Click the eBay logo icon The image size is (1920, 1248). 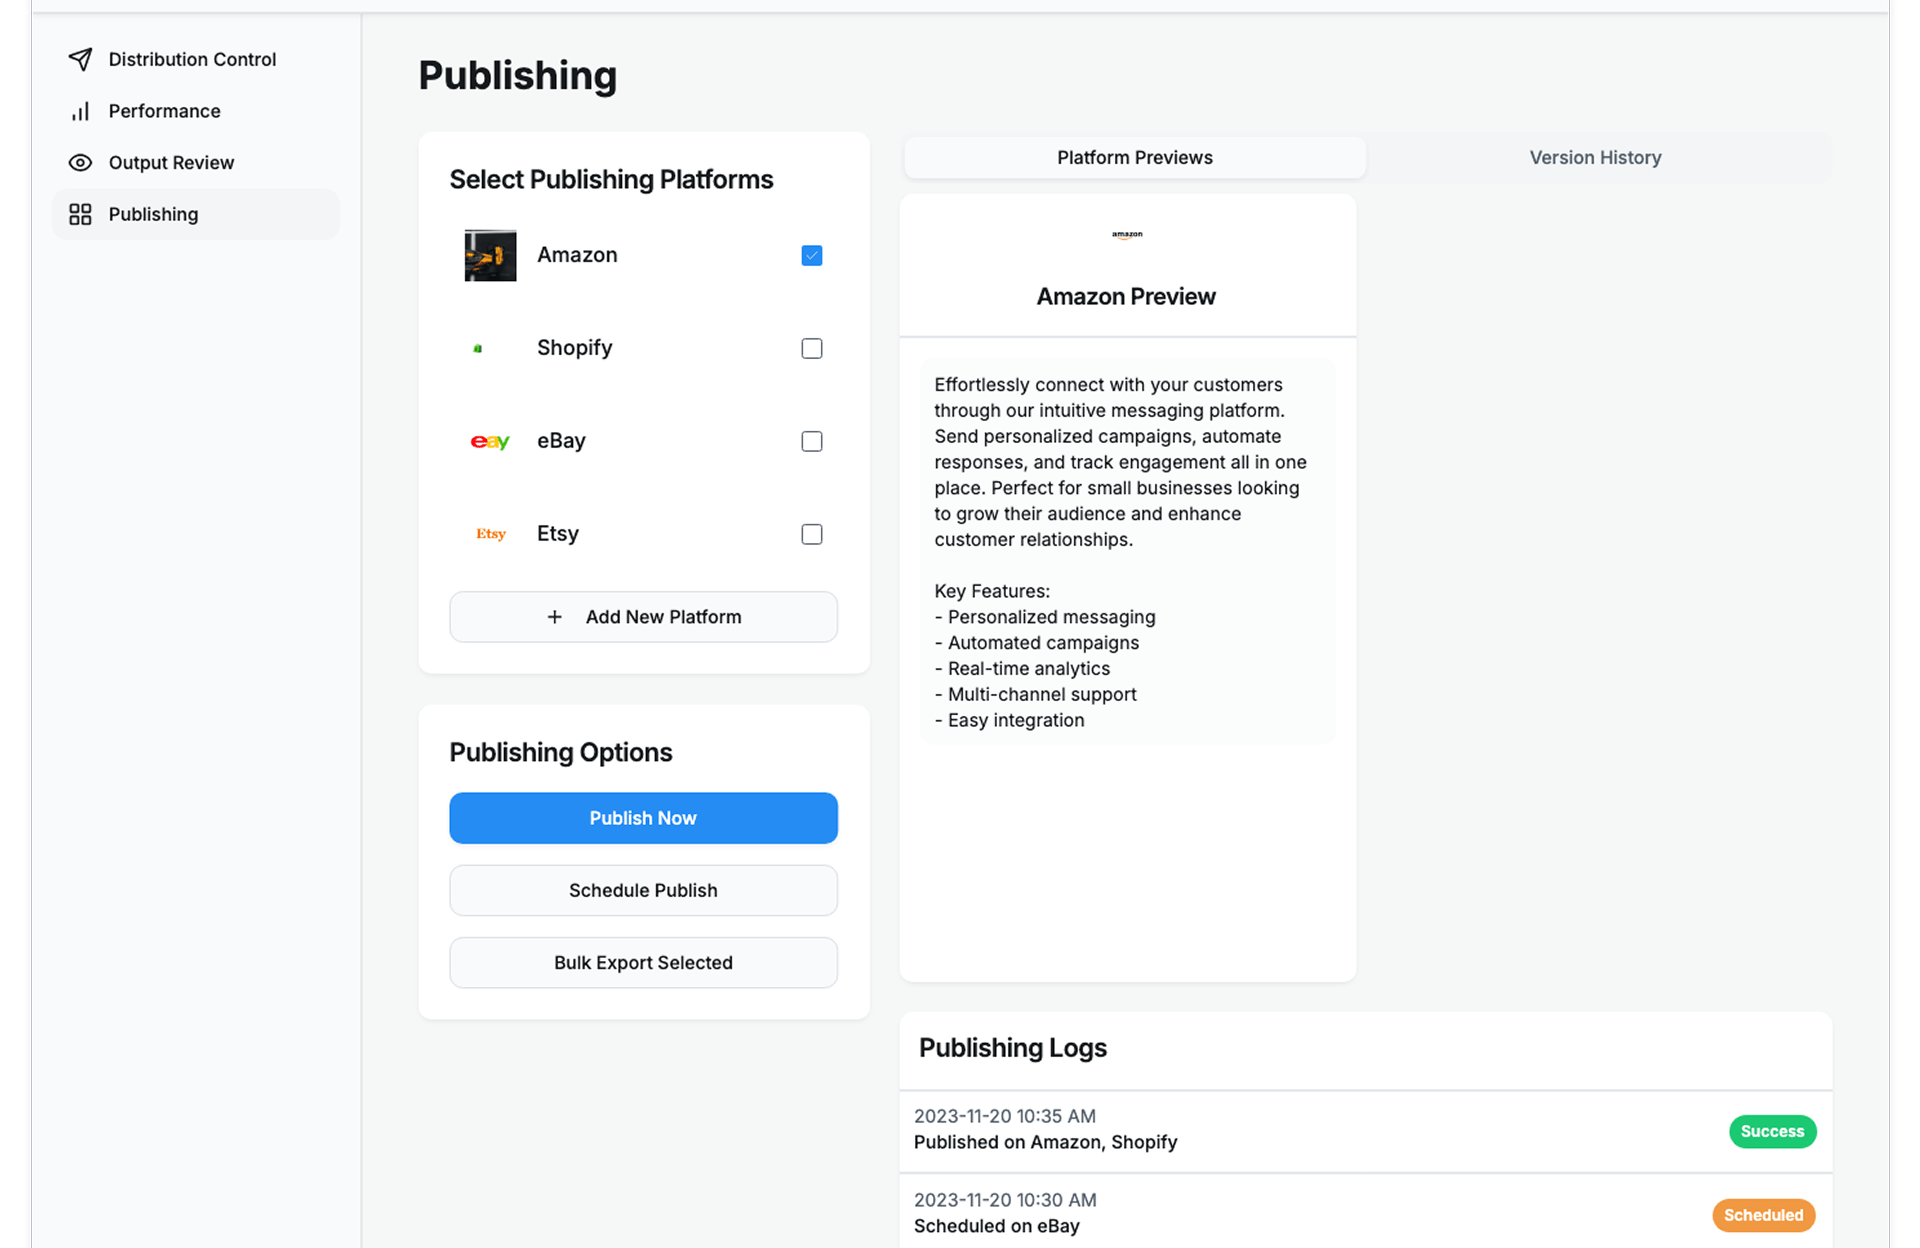click(x=490, y=441)
